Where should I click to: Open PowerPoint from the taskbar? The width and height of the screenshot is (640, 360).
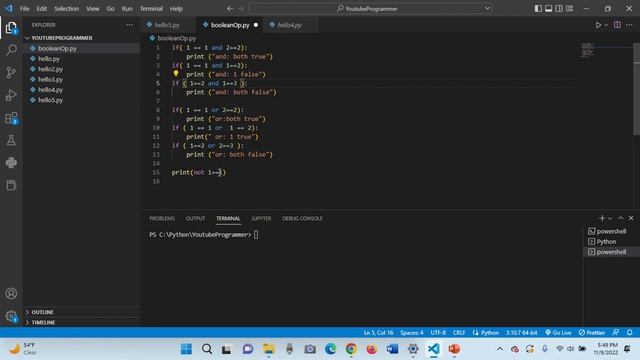point(454,349)
